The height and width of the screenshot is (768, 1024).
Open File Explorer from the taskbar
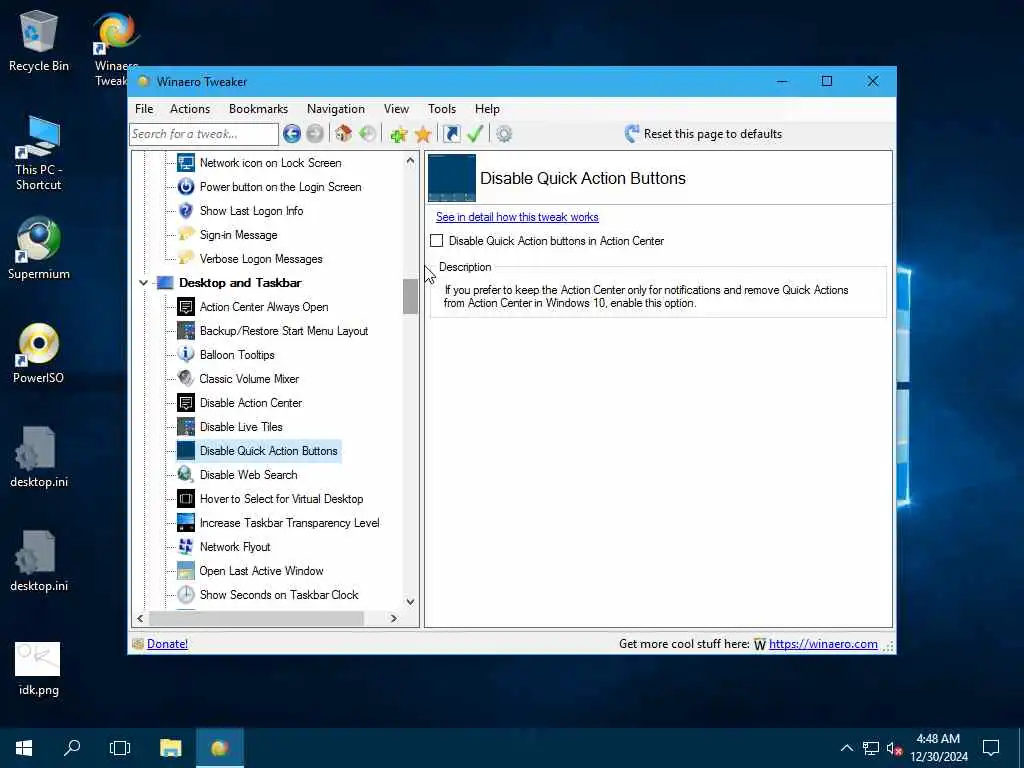point(170,748)
